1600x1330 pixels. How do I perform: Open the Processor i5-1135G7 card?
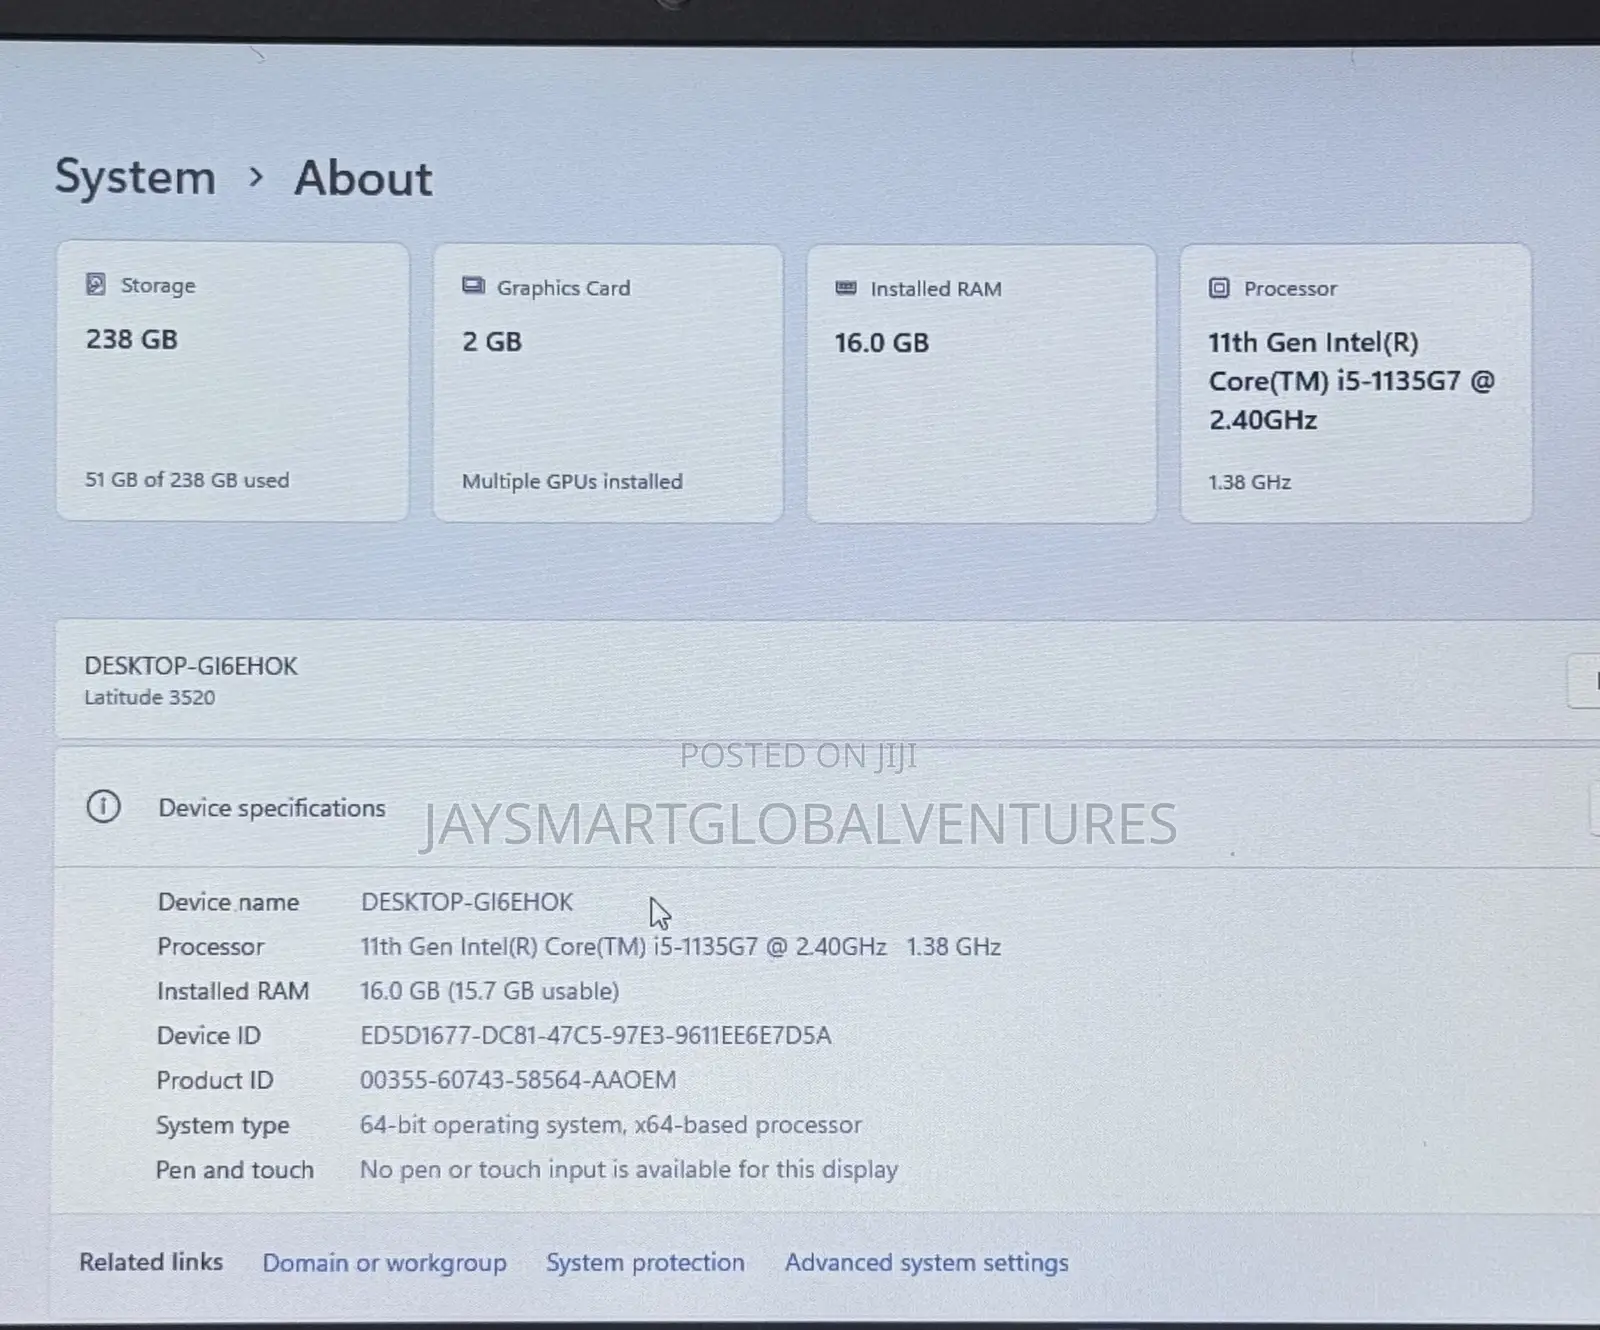(1356, 383)
